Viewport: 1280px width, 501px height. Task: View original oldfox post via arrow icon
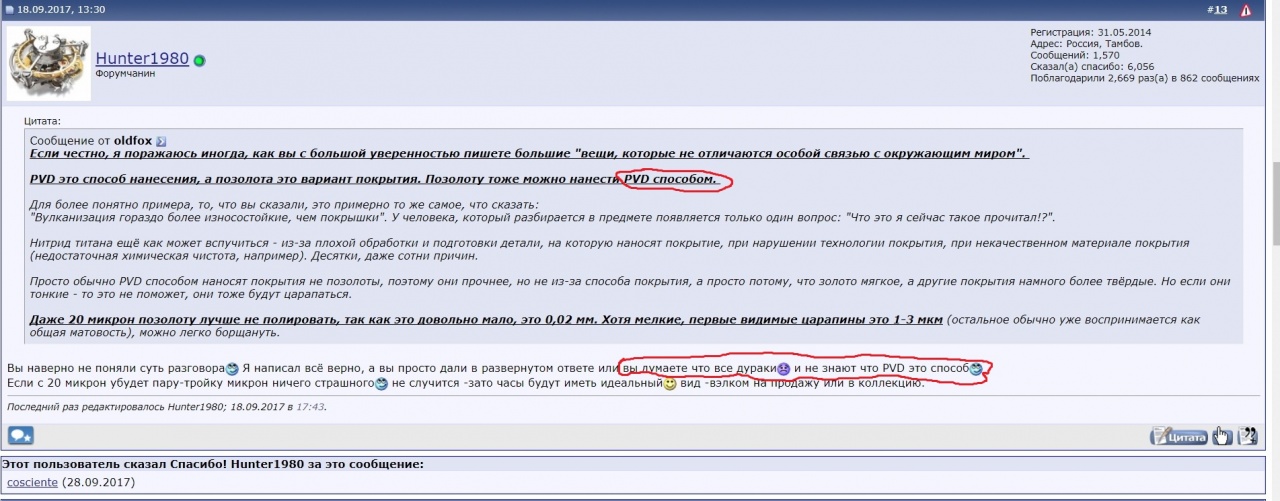pyautogui.click(x=161, y=141)
